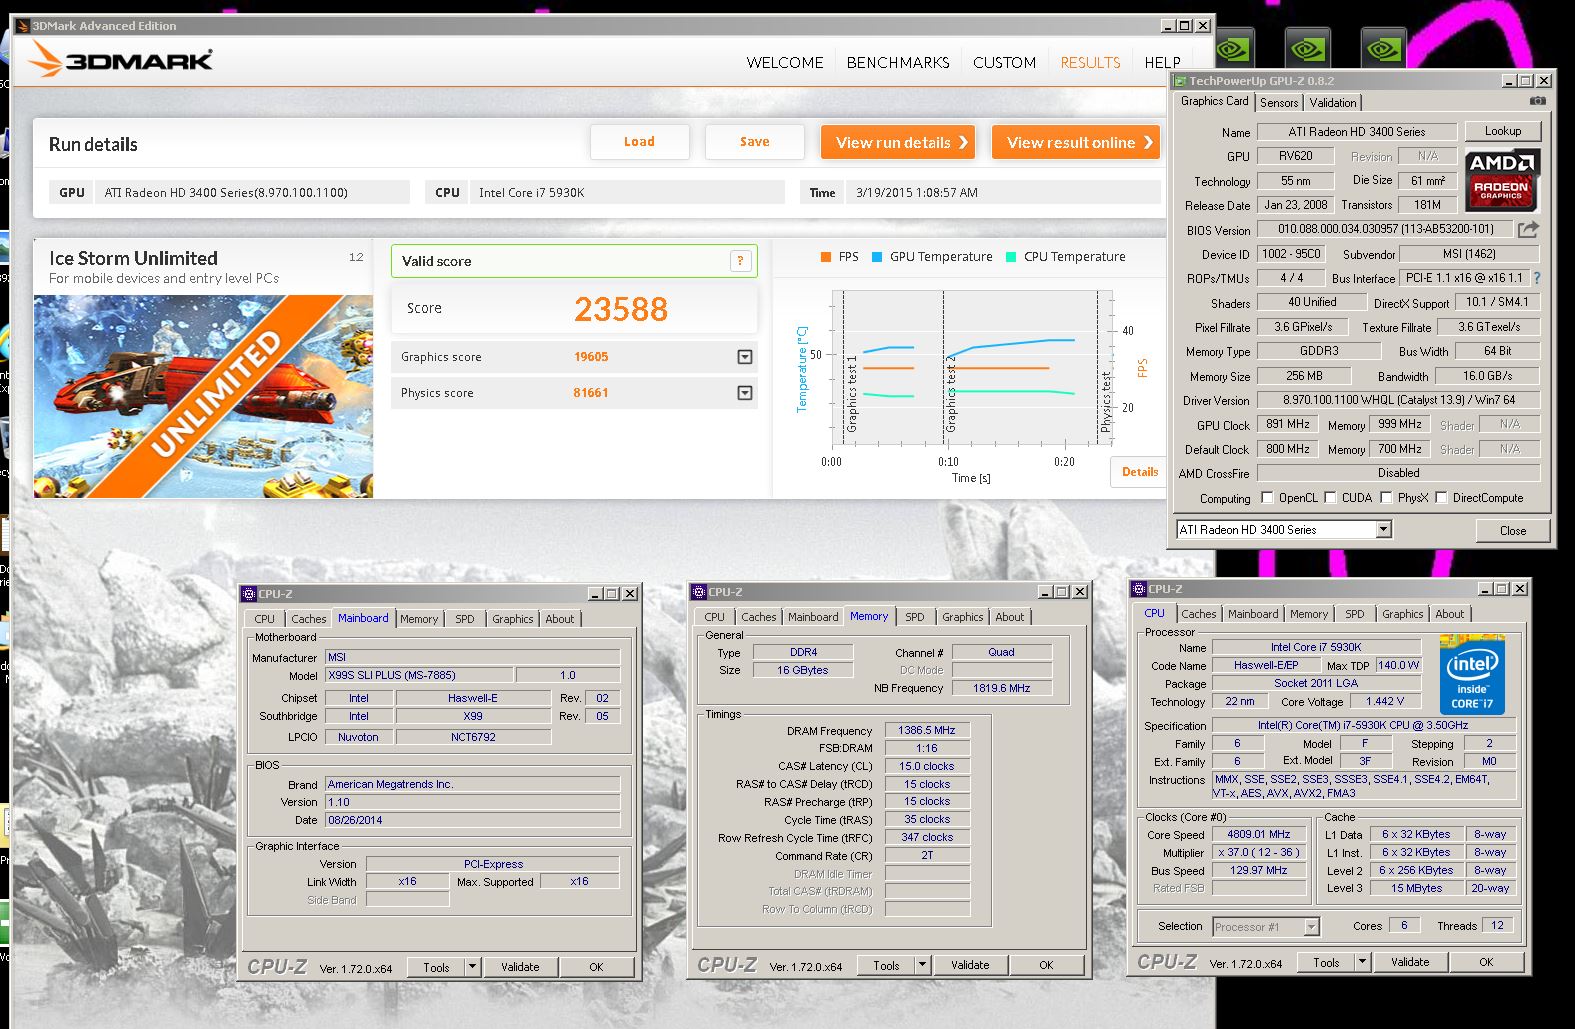
Task: Switch to the Sensors tab in GPU-Z
Action: (1279, 103)
